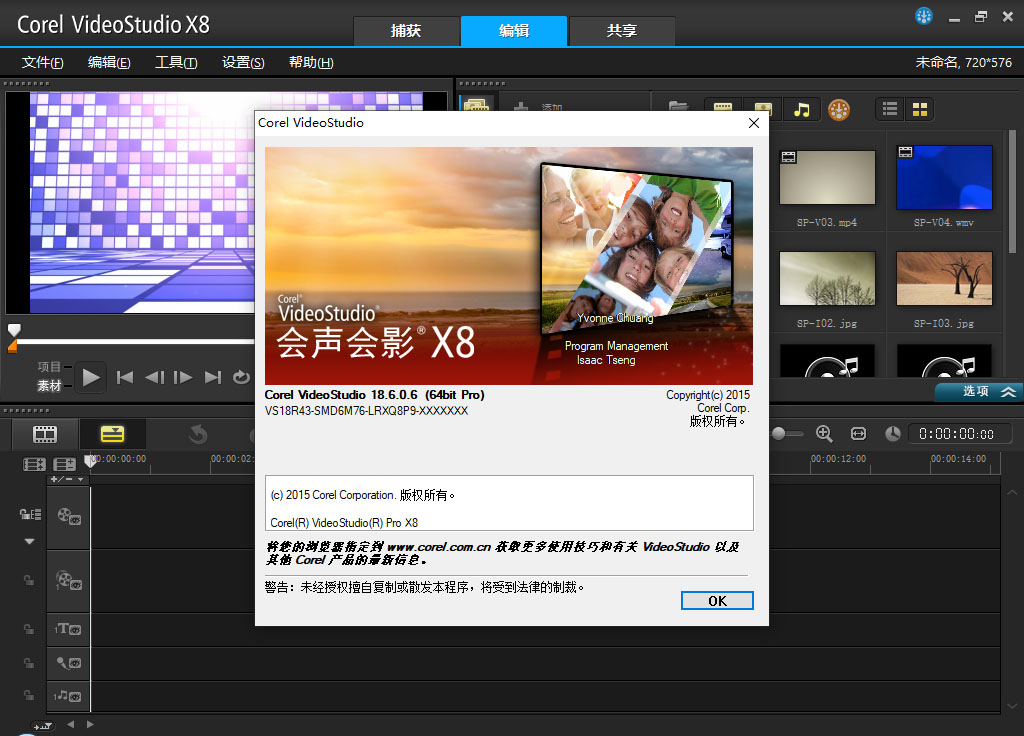Open the 工具(T) menu
Image resolution: width=1024 pixels, height=736 pixels.
(176, 63)
